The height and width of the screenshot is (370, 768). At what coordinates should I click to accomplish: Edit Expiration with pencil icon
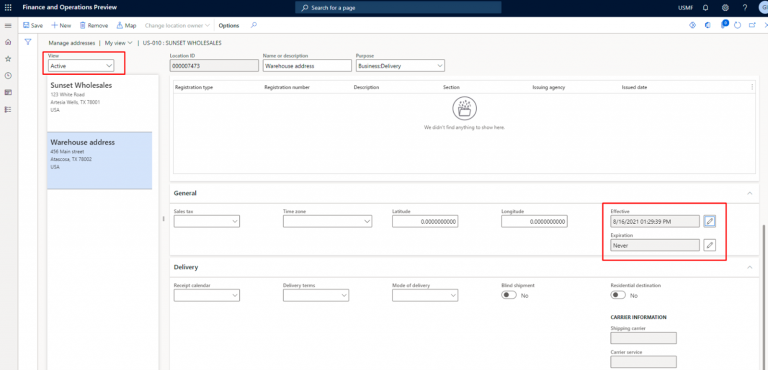[709, 245]
